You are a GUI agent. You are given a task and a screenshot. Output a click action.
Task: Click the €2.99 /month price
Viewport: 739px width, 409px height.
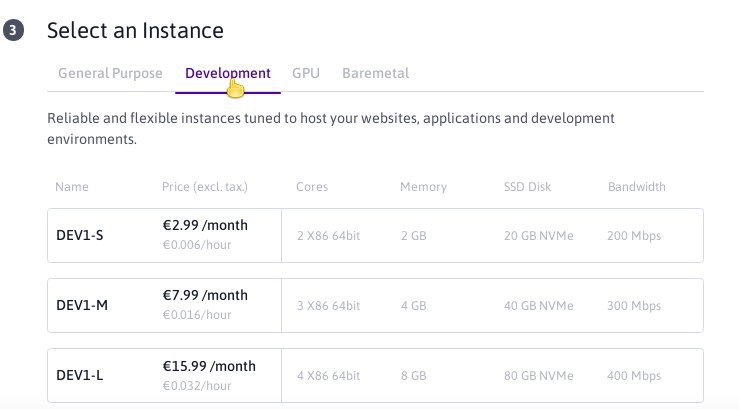(205, 225)
